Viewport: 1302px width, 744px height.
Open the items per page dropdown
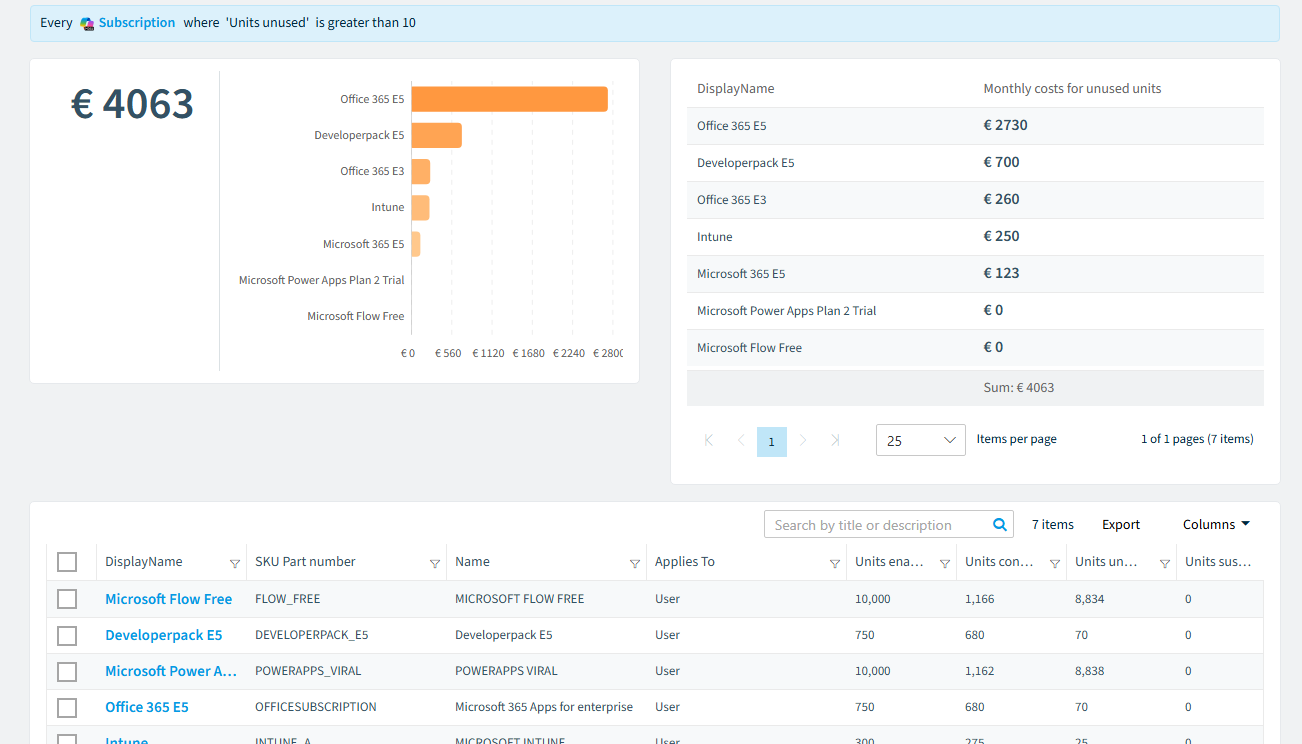click(921, 440)
